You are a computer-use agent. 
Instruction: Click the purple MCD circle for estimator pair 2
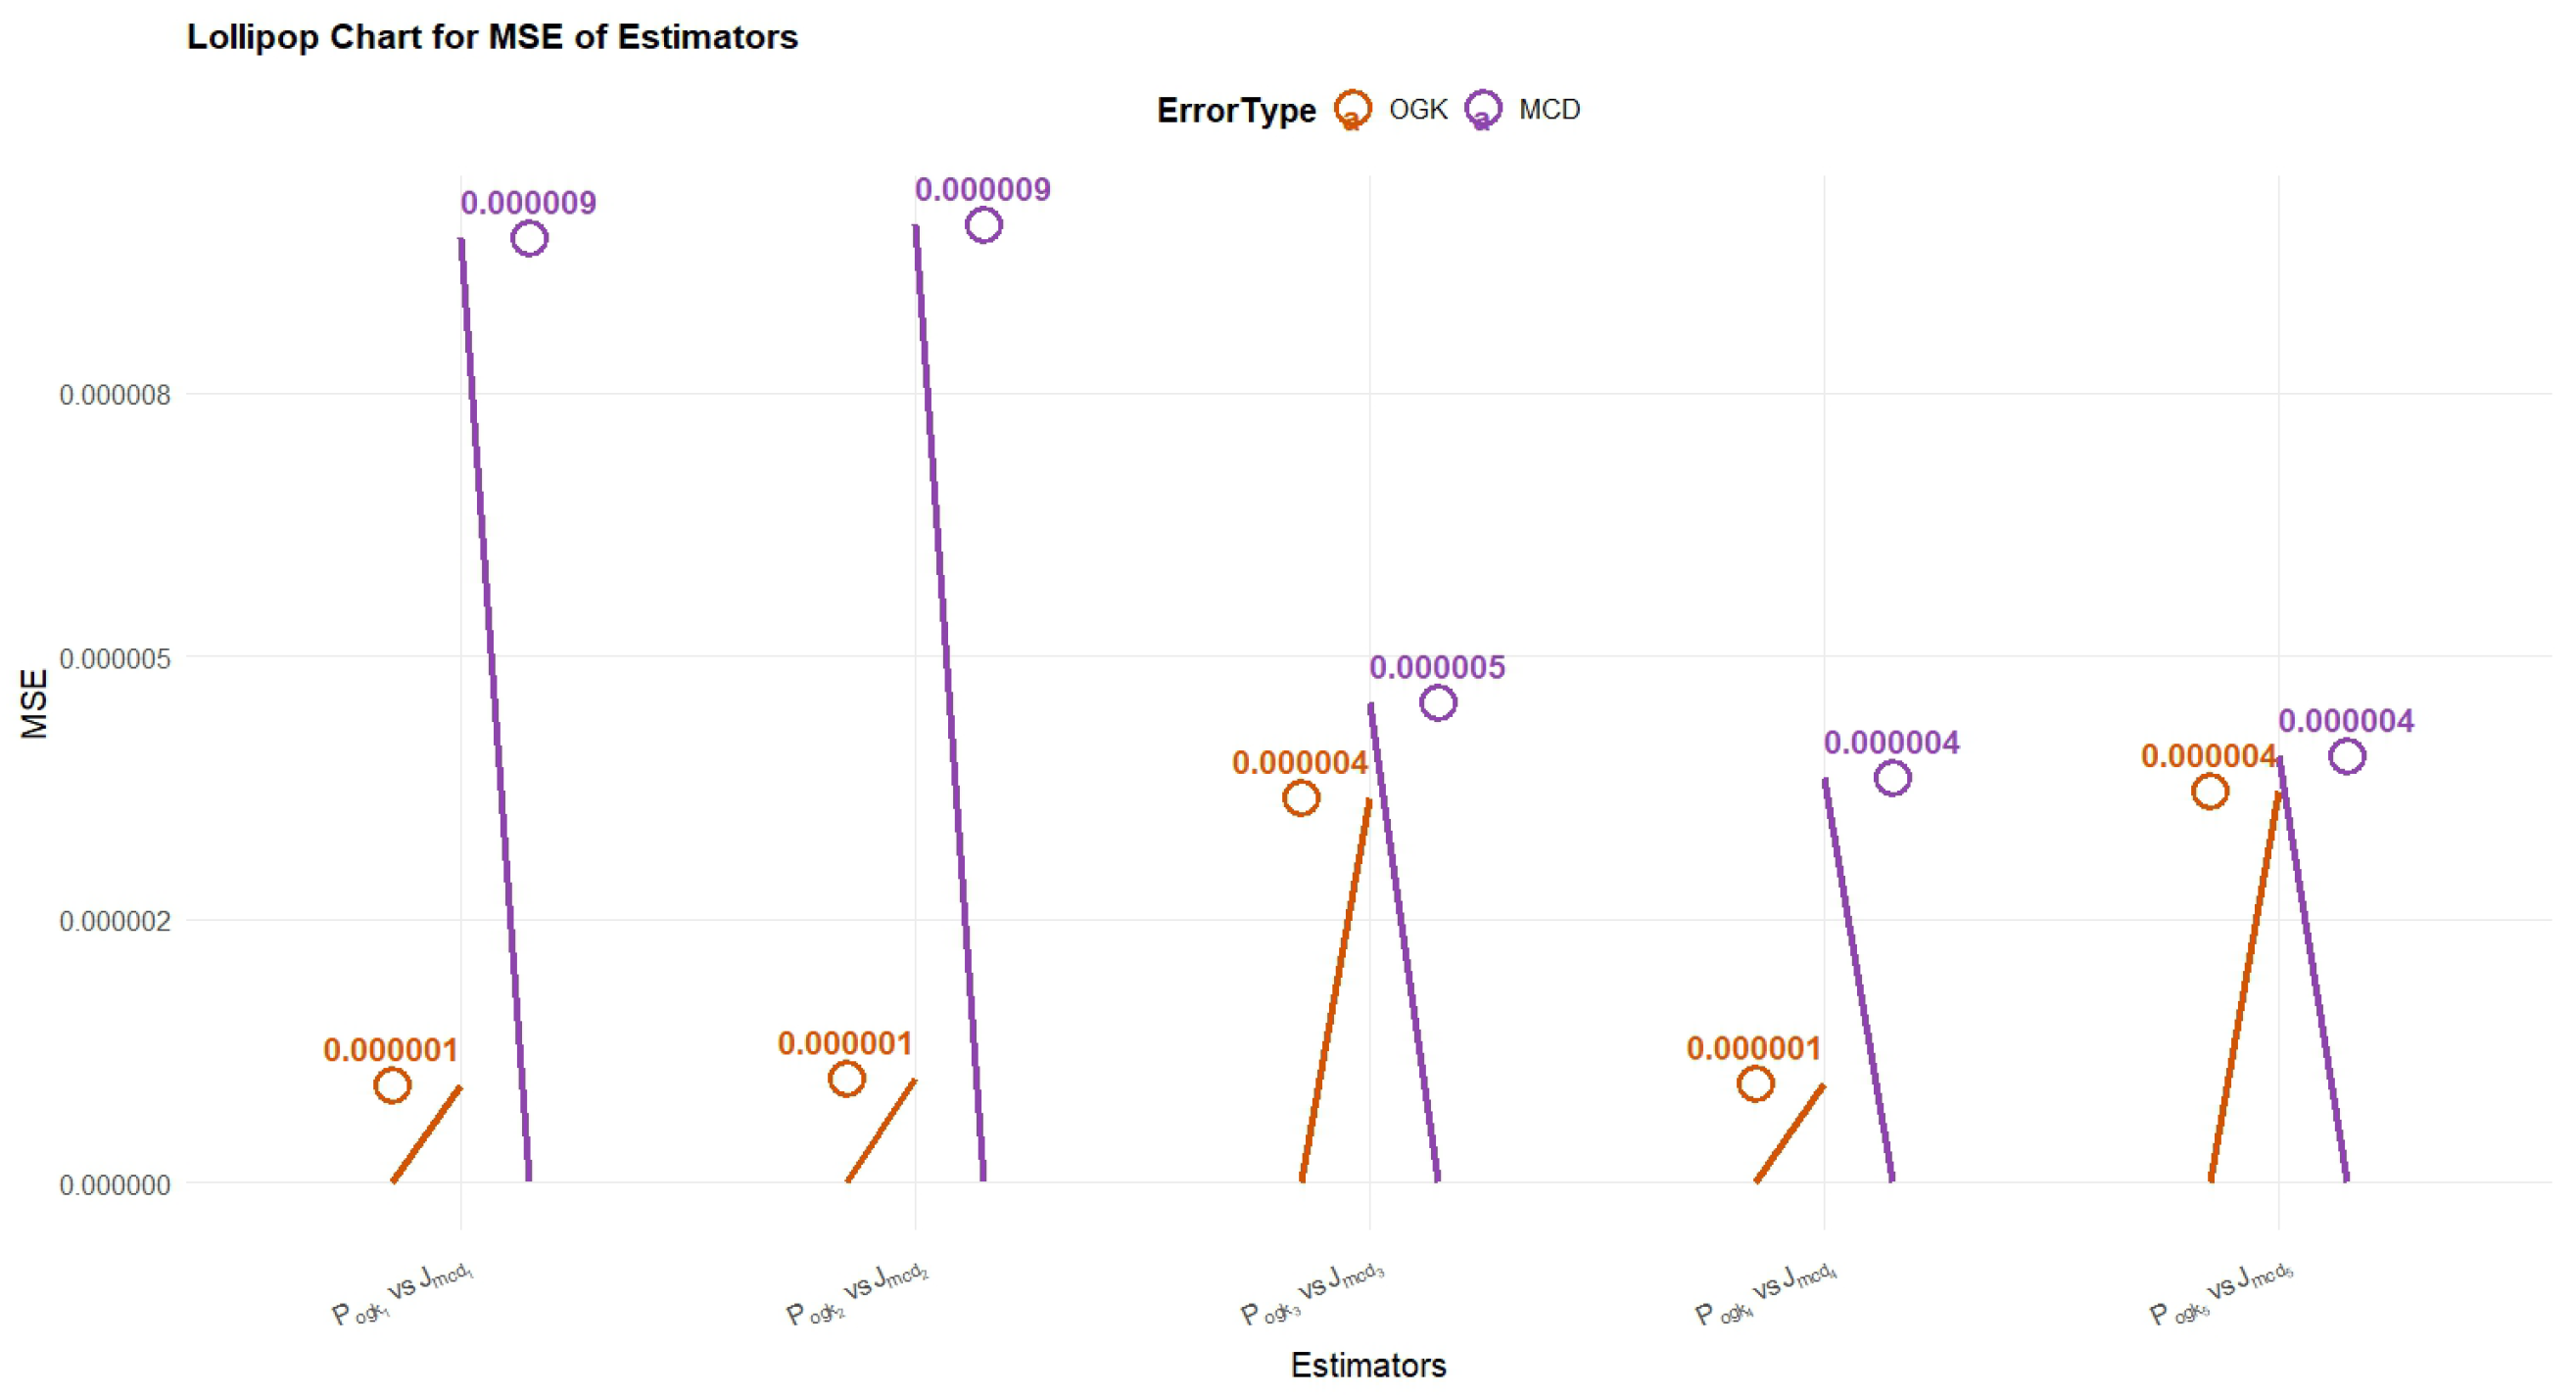pos(983,226)
